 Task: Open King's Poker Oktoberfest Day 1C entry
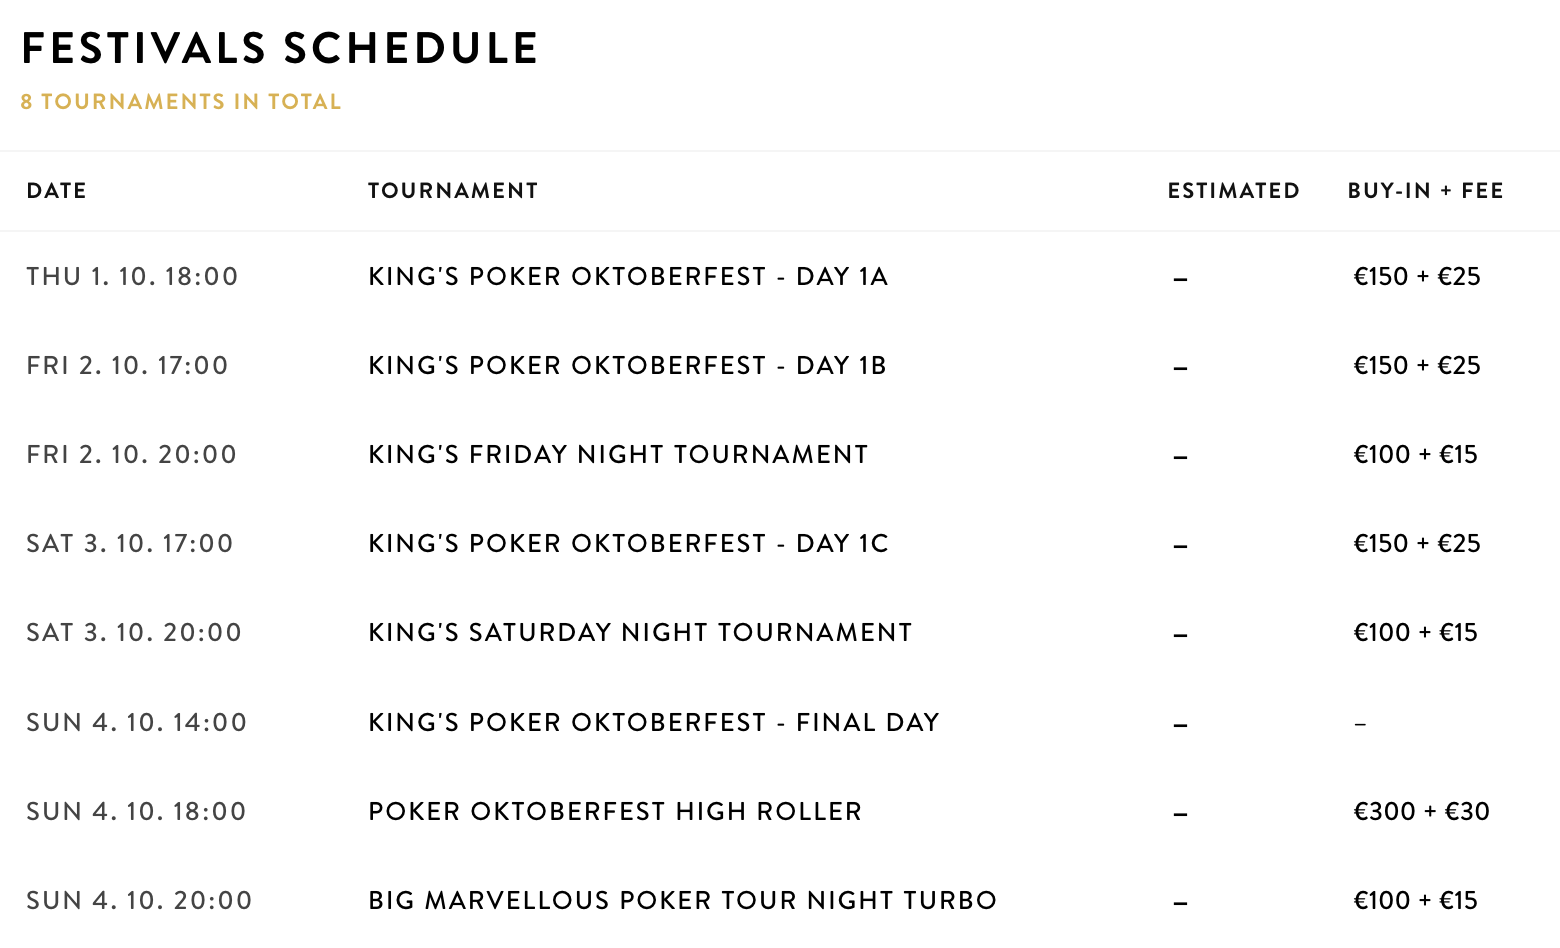[627, 544]
